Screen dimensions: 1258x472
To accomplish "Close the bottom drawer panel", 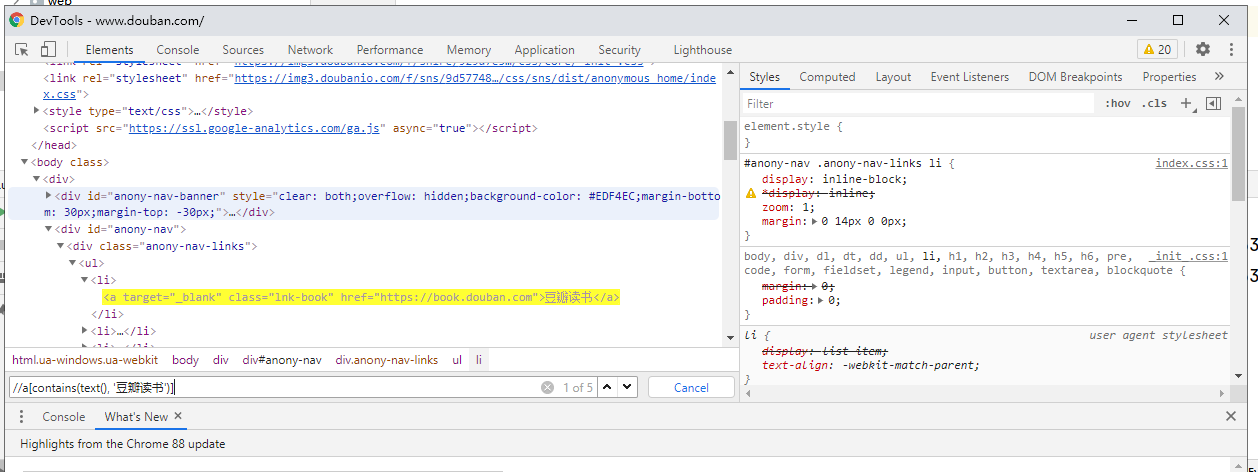I will coord(1231,416).
